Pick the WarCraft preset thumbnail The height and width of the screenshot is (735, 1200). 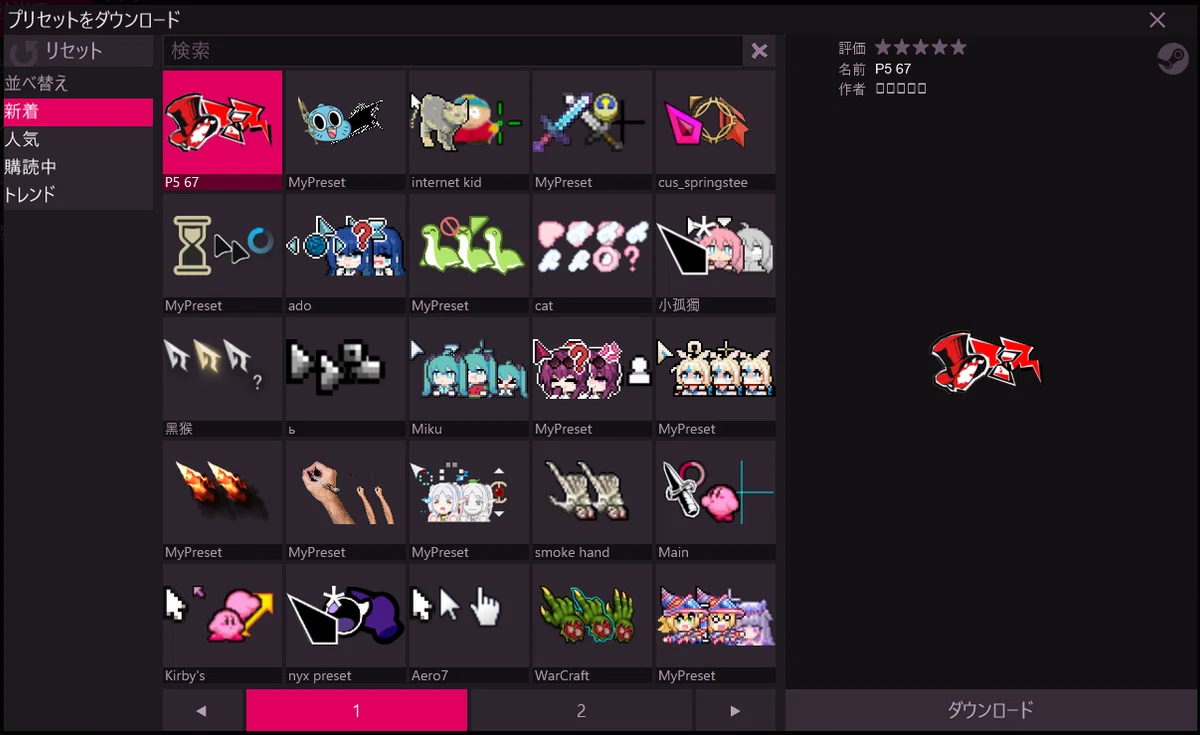point(592,624)
